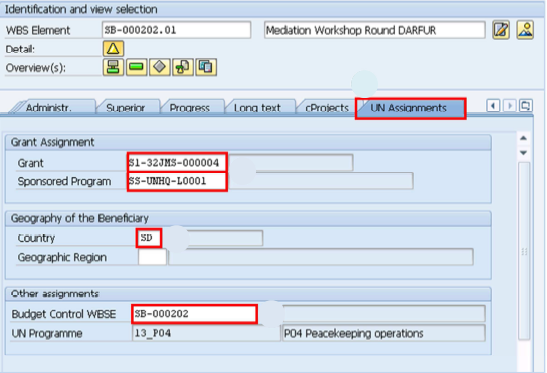Click the UN Programme label
The height and width of the screenshot is (373, 547).
[47, 334]
